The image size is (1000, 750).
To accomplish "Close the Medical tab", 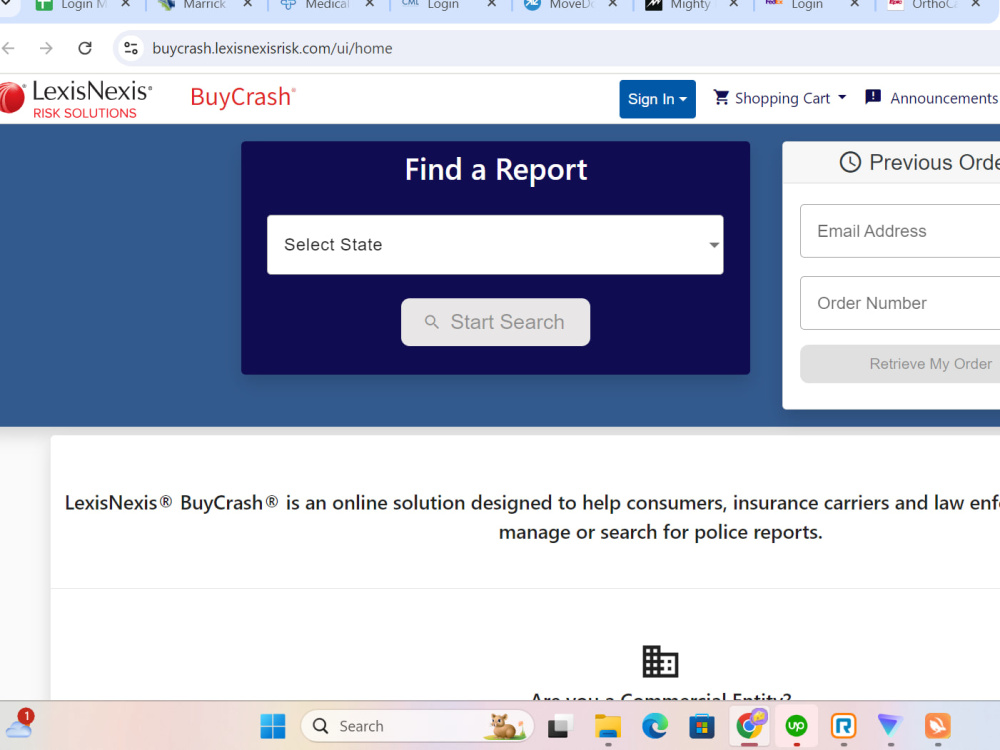I will [x=369, y=4].
